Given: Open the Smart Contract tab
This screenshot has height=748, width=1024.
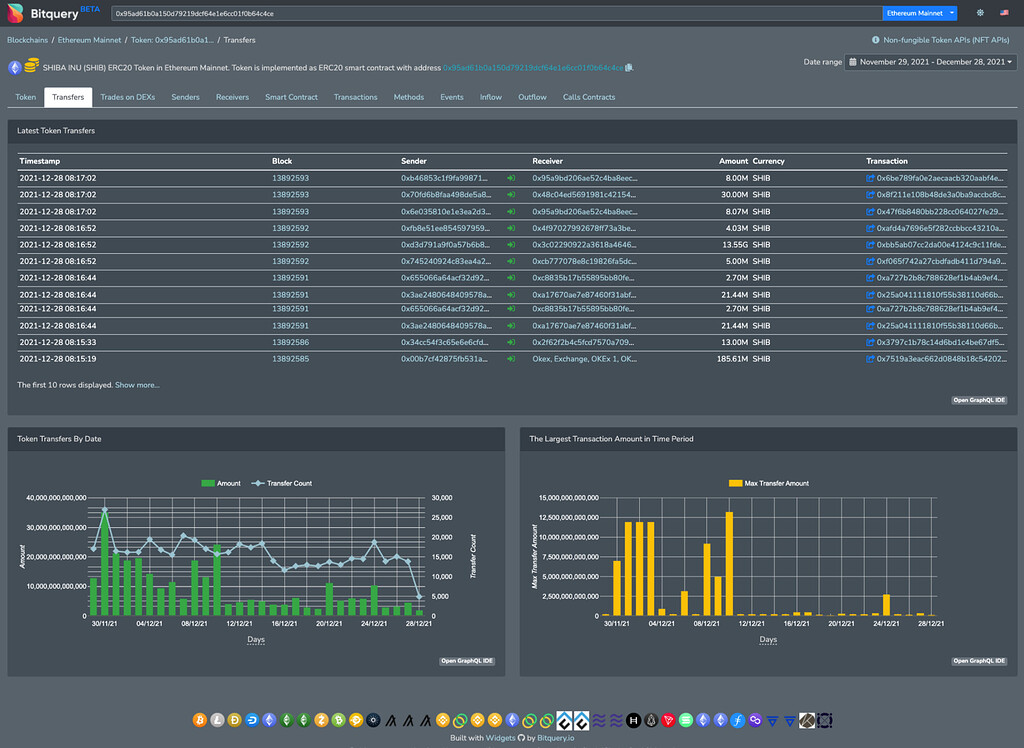Looking at the screenshot, I should (291, 97).
